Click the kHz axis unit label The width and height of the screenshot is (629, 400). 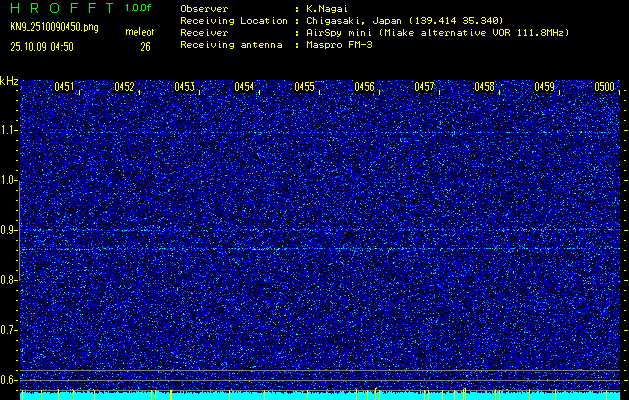[x=9, y=80]
